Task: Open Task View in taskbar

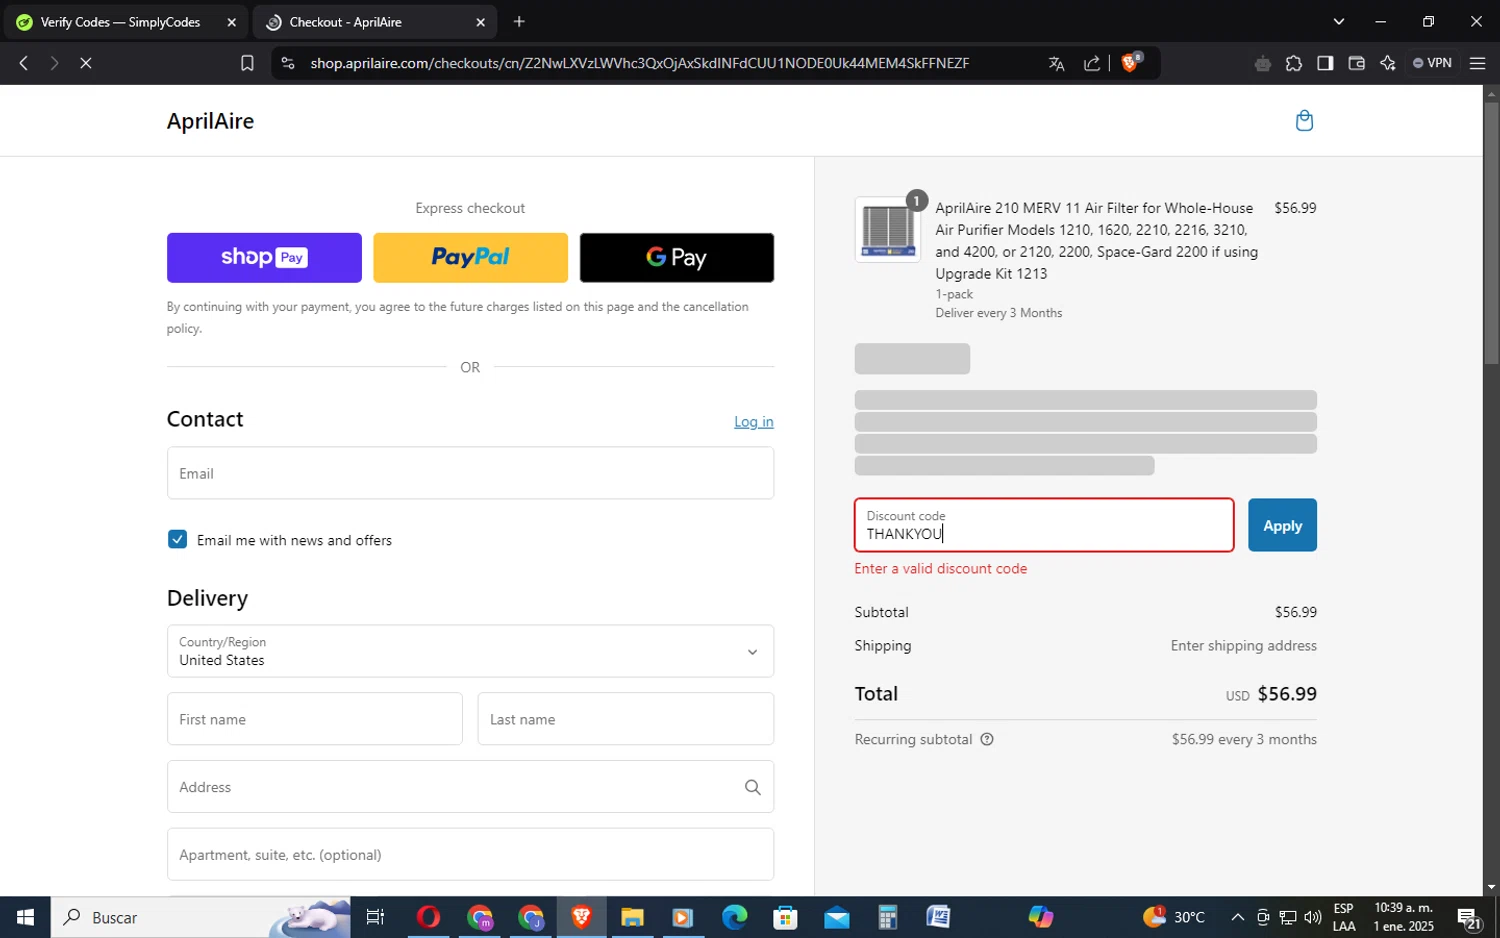Action: pyautogui.click(x=376, y=917)
